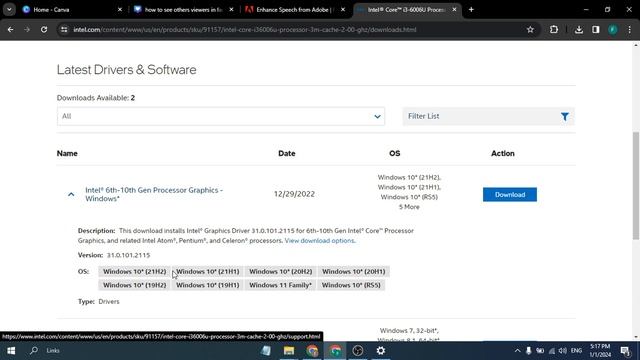
Task: Open the notification center icon
Action: [625, 351]
